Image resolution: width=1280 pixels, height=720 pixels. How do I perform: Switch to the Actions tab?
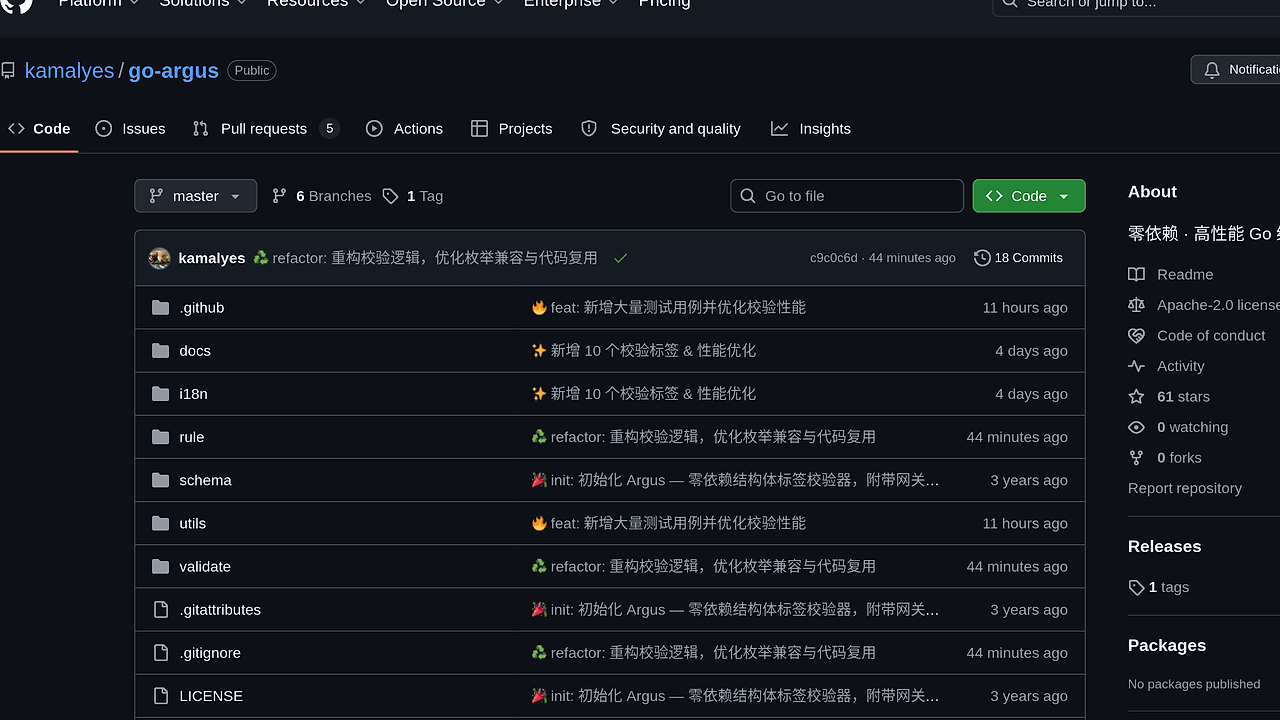(404, 129)
